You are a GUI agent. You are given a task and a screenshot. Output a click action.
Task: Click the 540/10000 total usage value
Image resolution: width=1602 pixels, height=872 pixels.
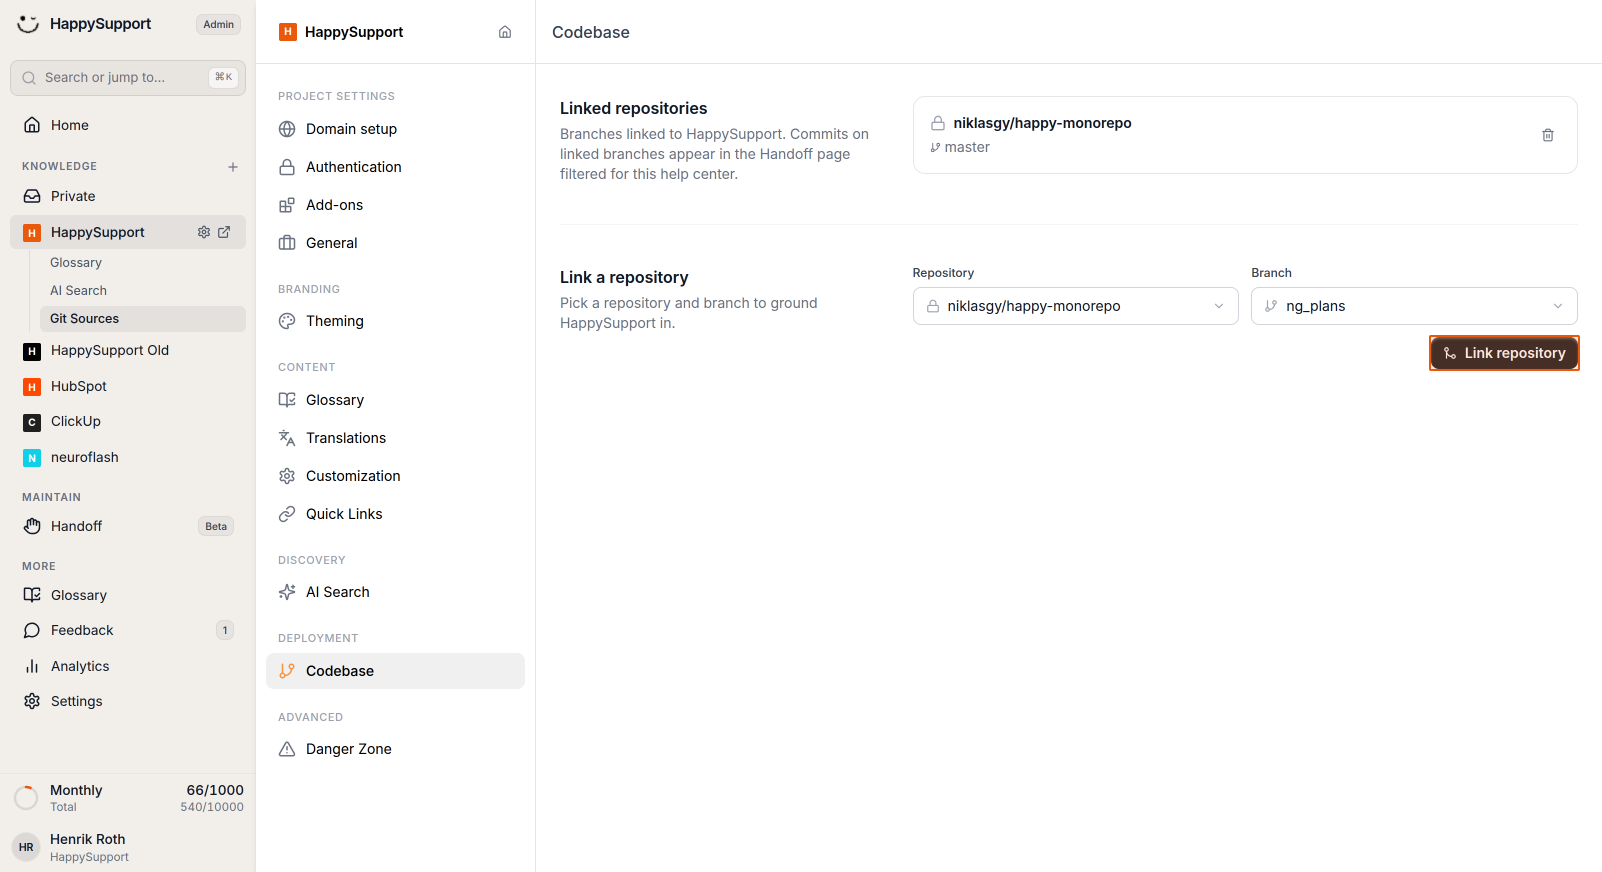point(212,807)
